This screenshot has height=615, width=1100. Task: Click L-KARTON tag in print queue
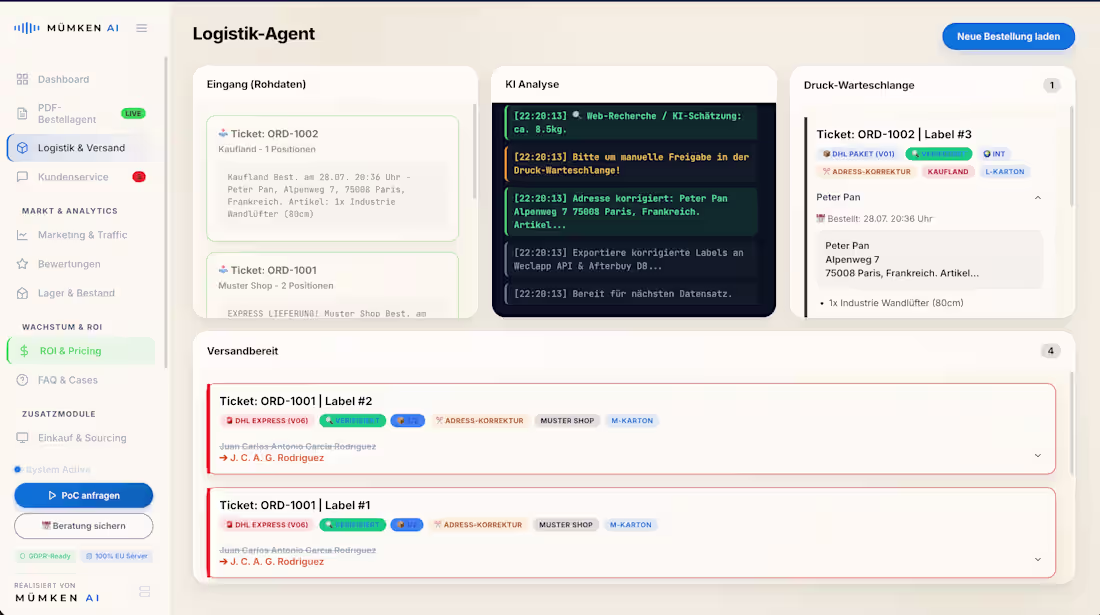(x=1005, y=171)
